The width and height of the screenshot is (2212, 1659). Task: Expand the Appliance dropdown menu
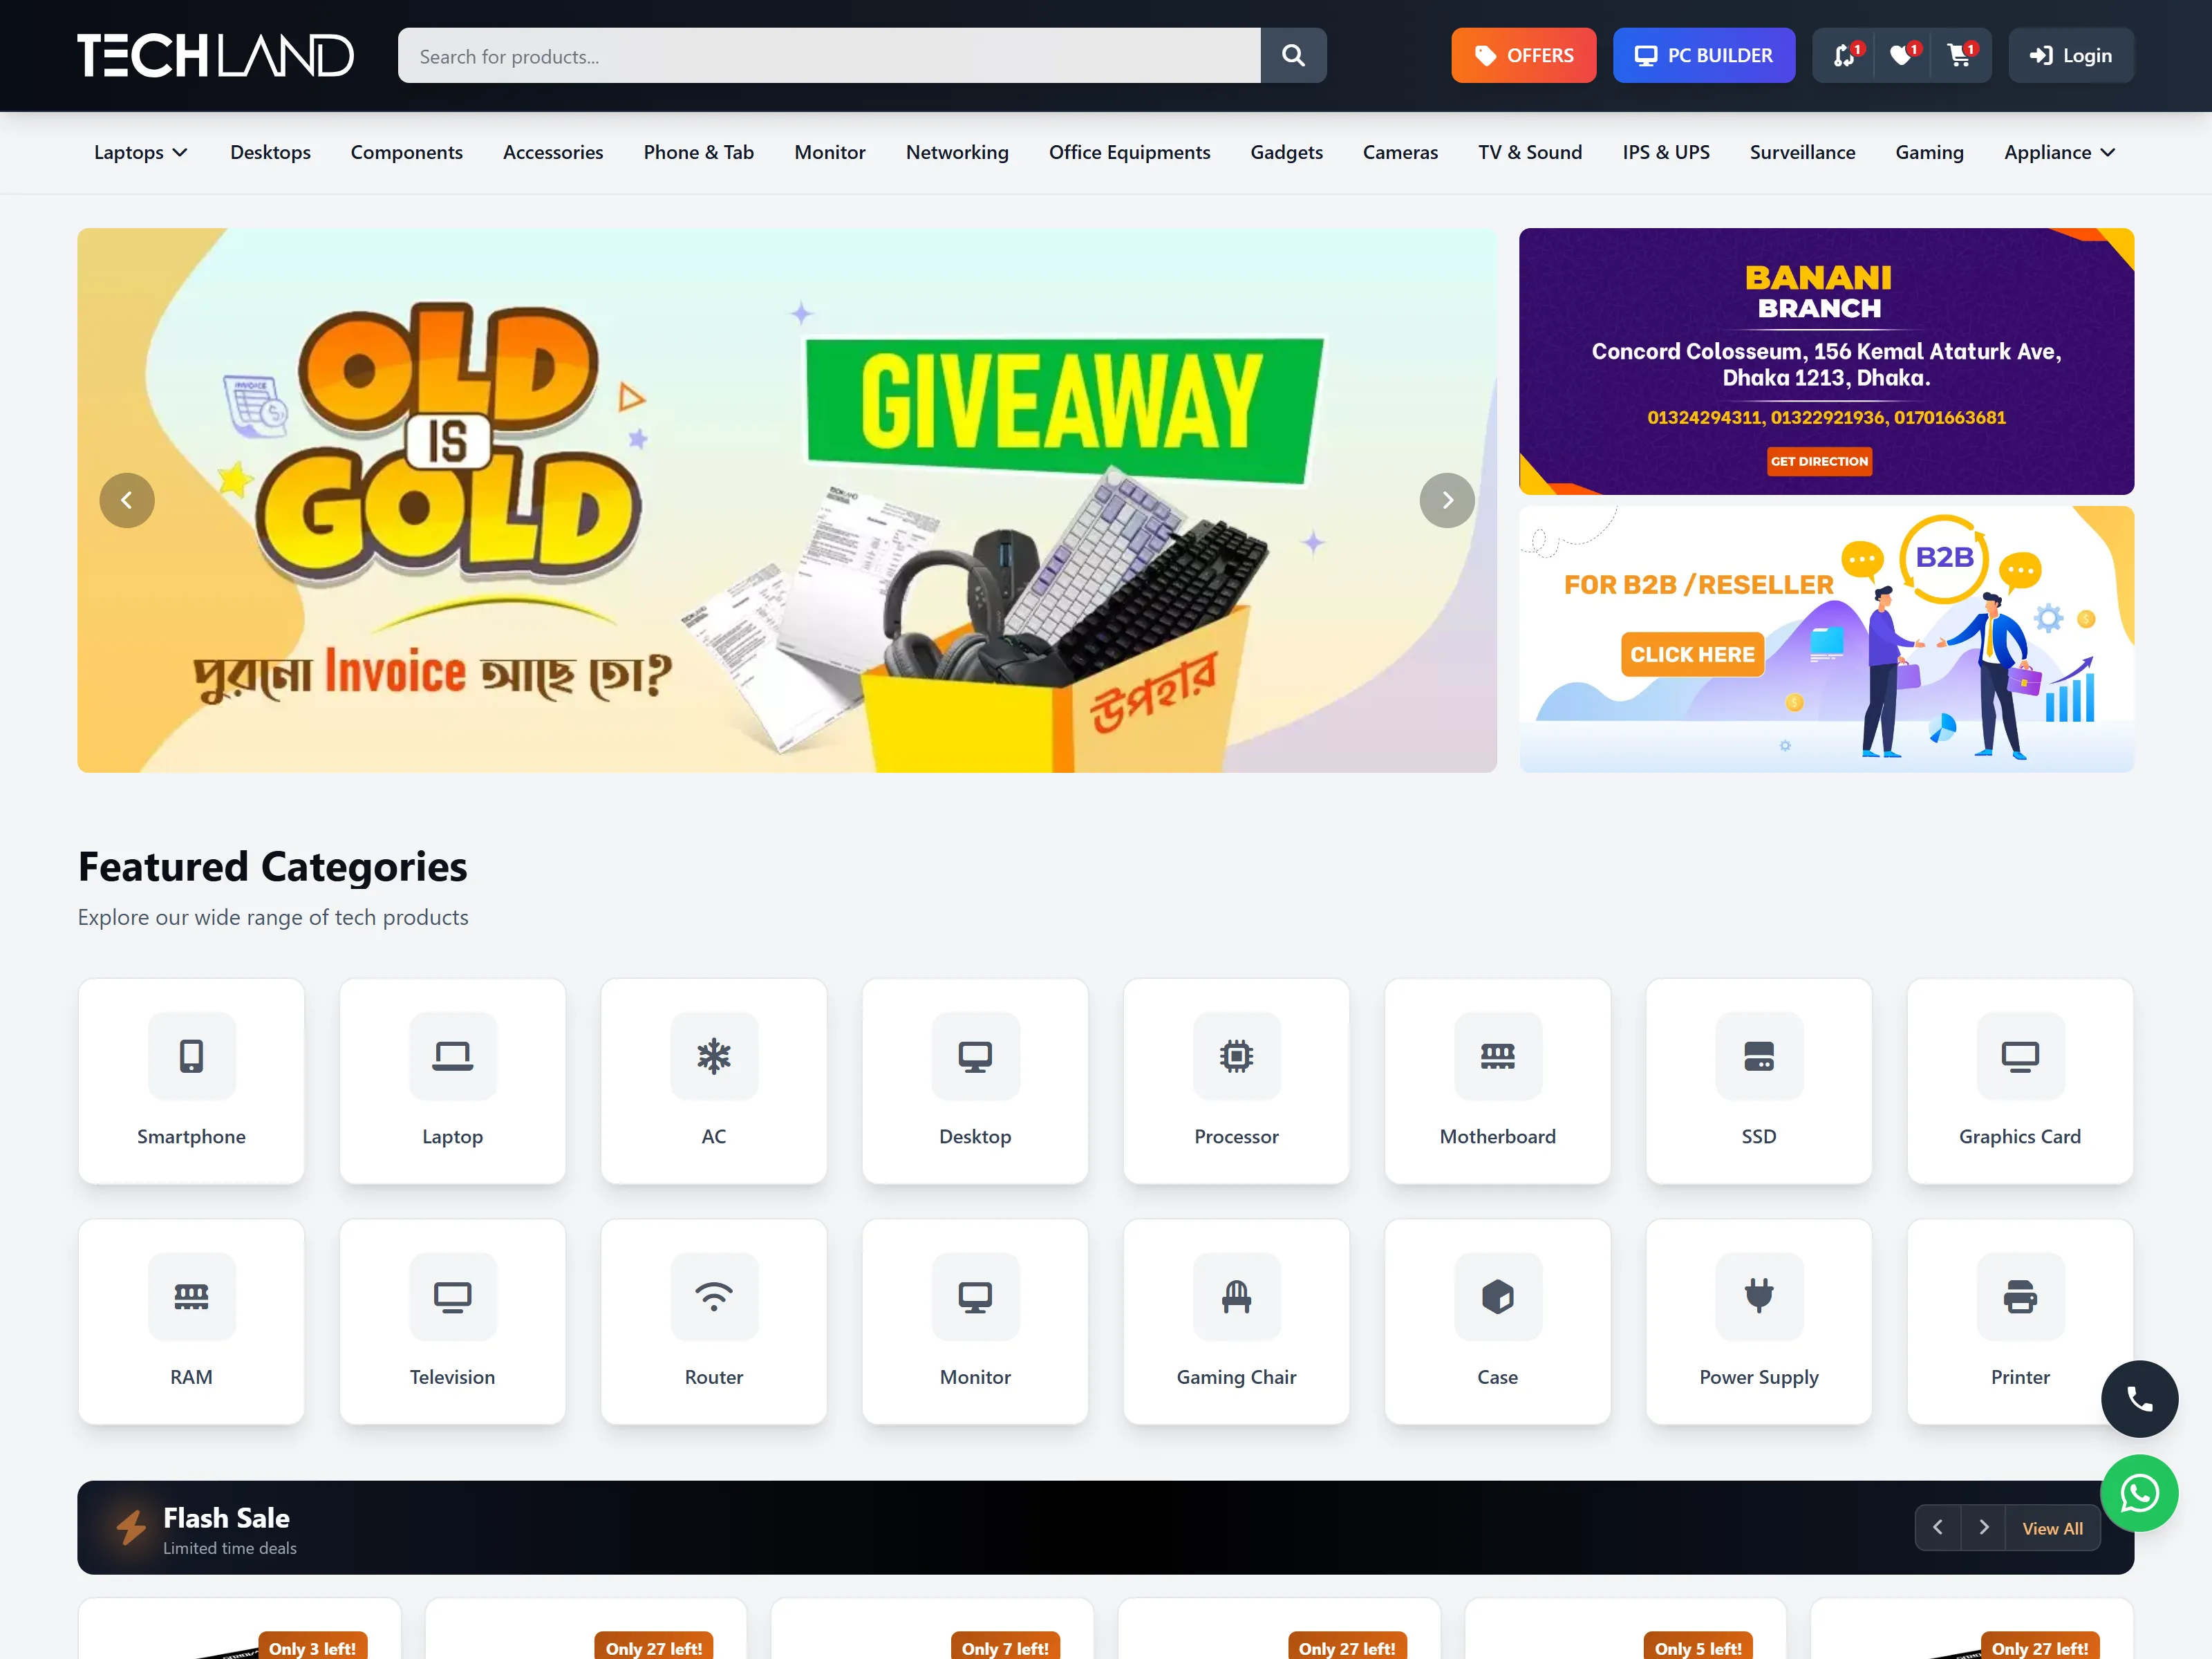[x=2059, y=152]
